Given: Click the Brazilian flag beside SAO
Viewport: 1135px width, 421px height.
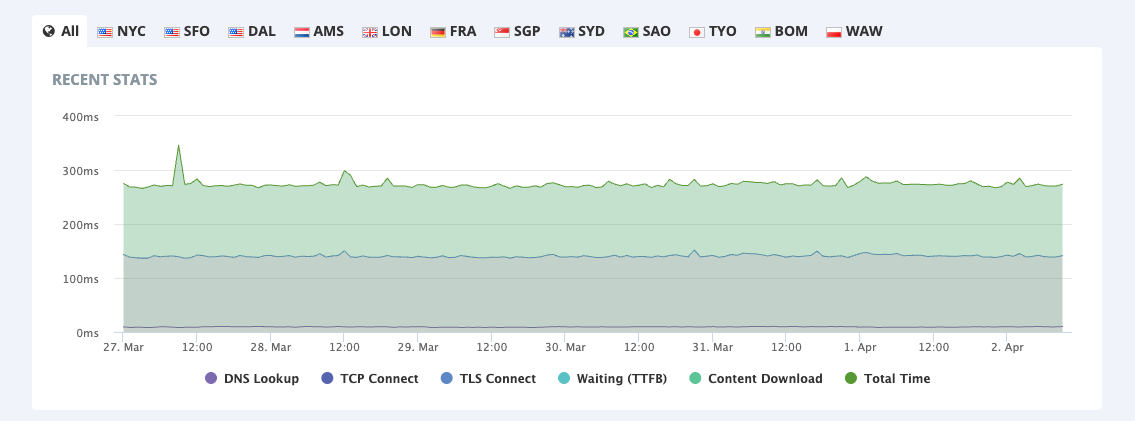Looking at the screenshot, I should (x=631, y=32).
